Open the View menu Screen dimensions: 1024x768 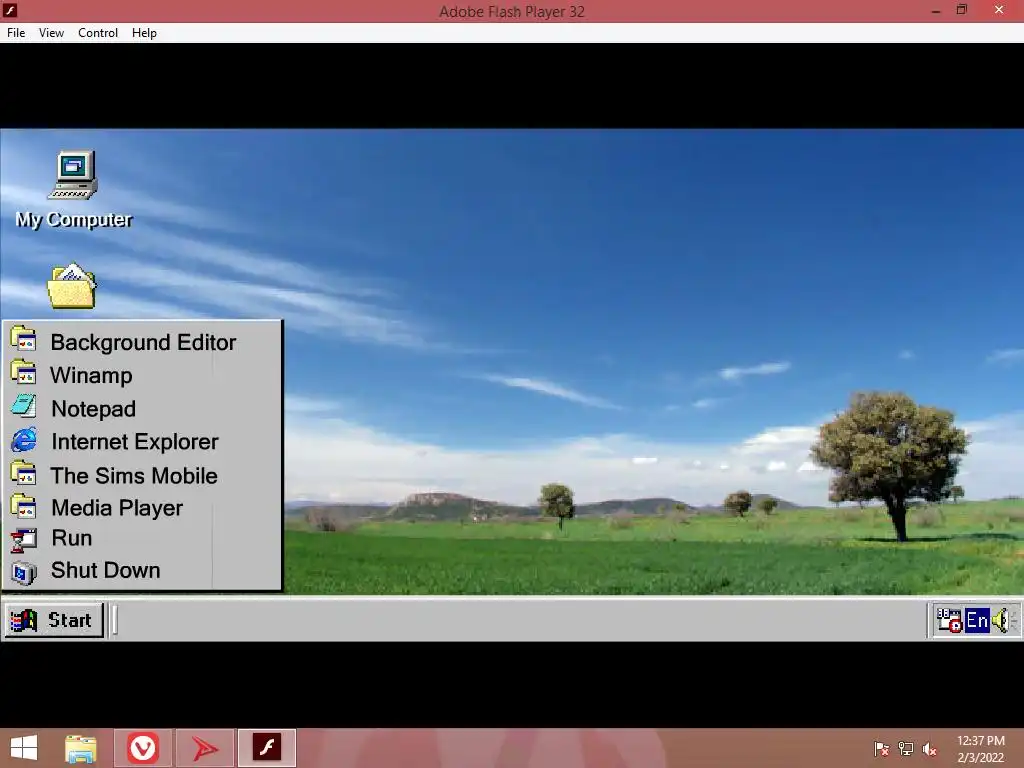[51, 33]
